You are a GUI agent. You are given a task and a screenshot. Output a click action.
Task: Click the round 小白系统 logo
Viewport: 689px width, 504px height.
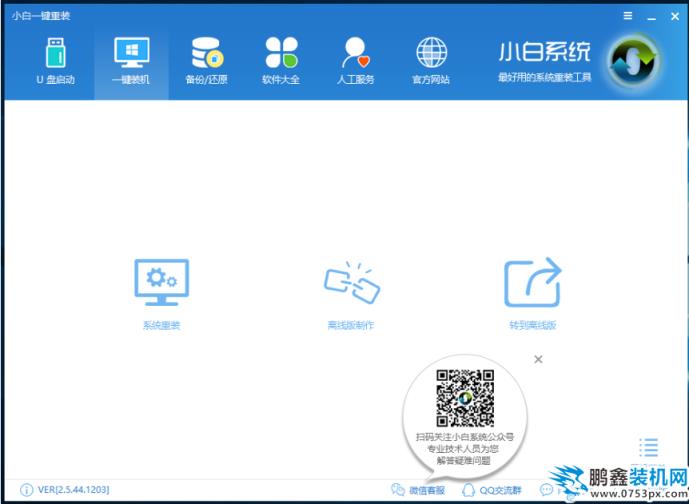(x=634, y=61)
